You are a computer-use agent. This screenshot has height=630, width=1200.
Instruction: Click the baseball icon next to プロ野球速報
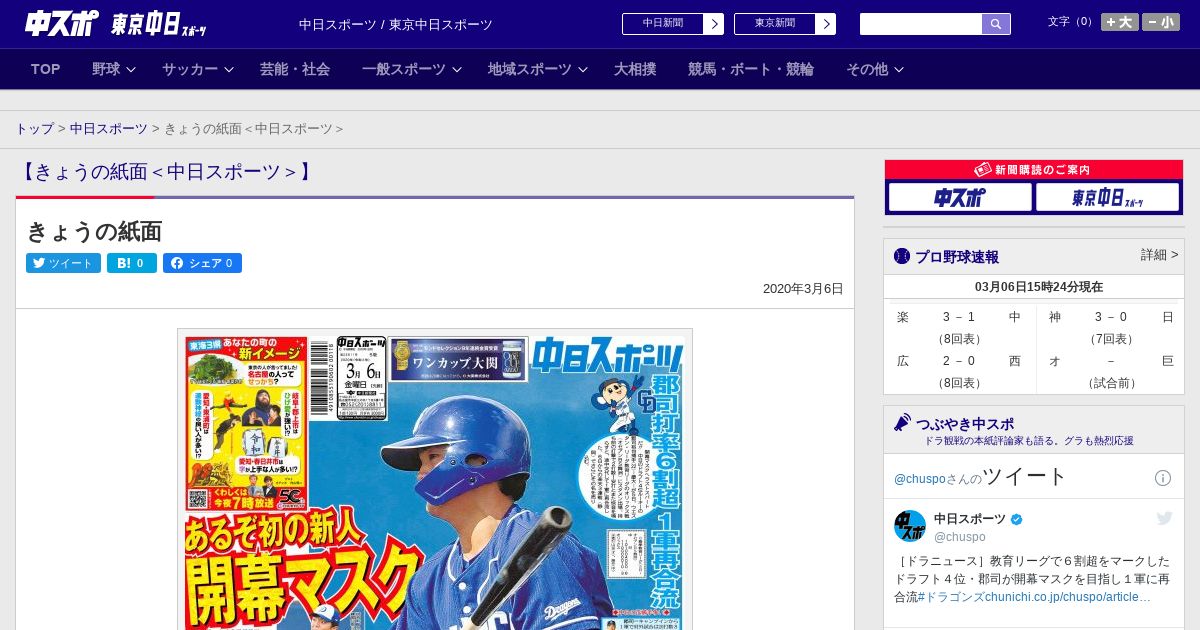(x=902, y=256)
